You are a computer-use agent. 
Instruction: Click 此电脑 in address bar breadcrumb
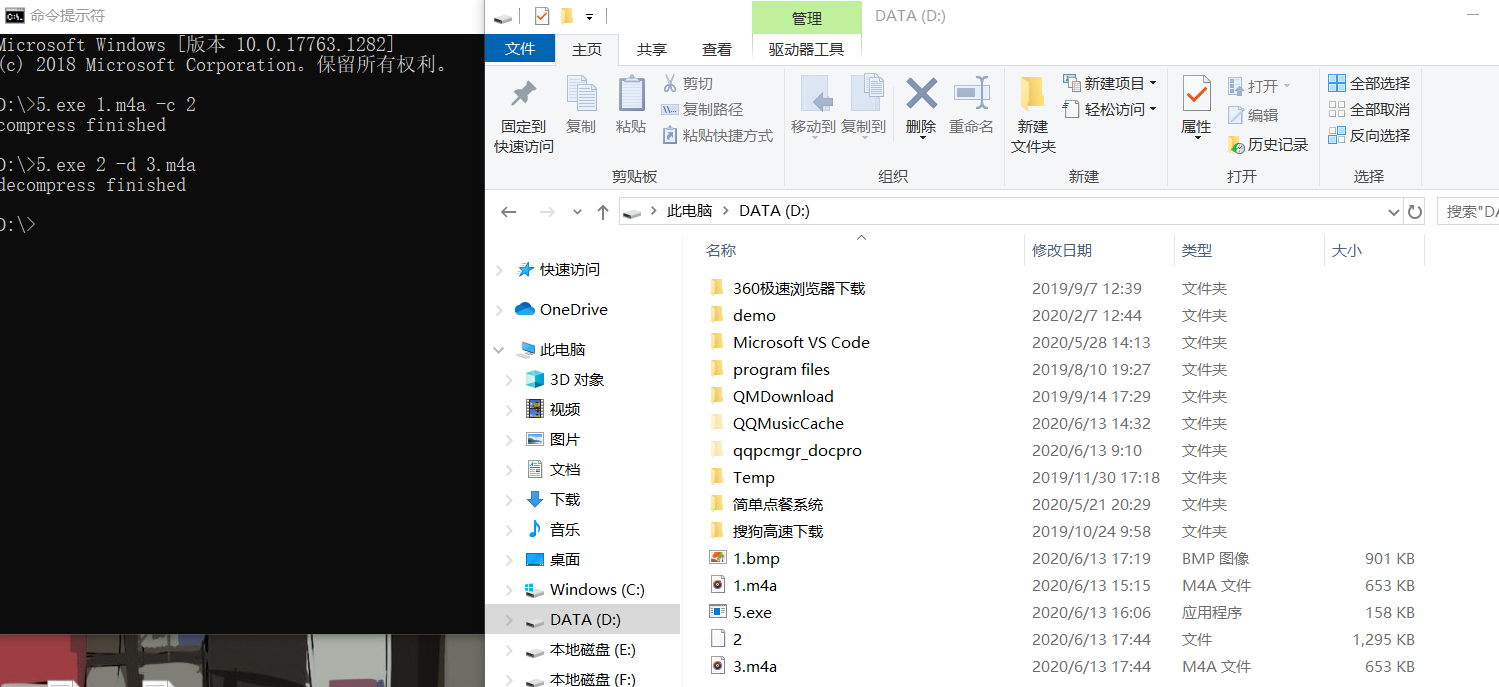(689, 211)
